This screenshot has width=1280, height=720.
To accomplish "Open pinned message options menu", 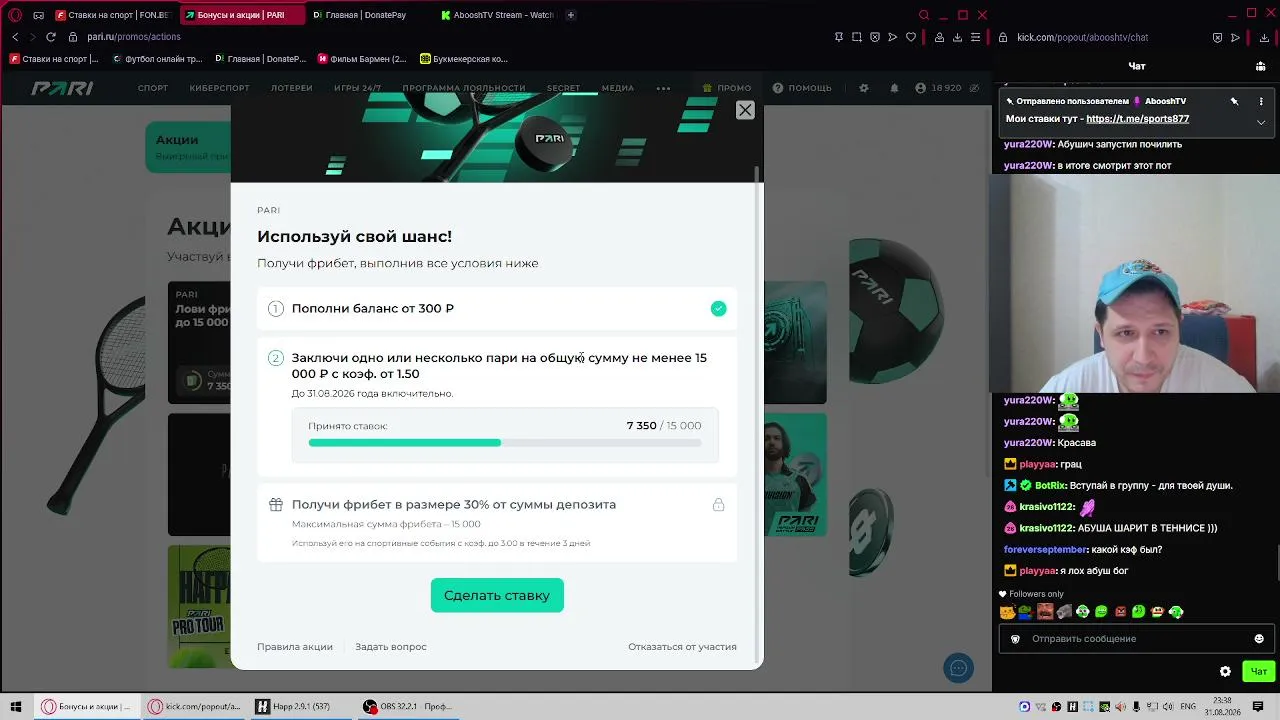I will click(1261, 101).
